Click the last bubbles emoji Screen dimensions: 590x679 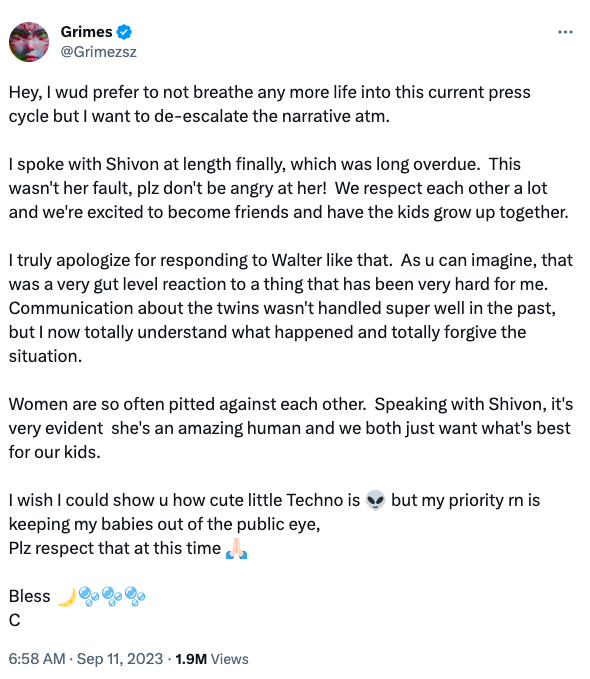[x=135, y=597]
